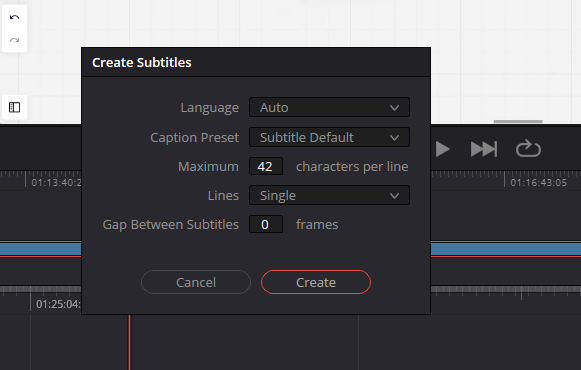Click the redo arrow icon
581x370 pixels.
pyautogui.click(x=14, y=40)
